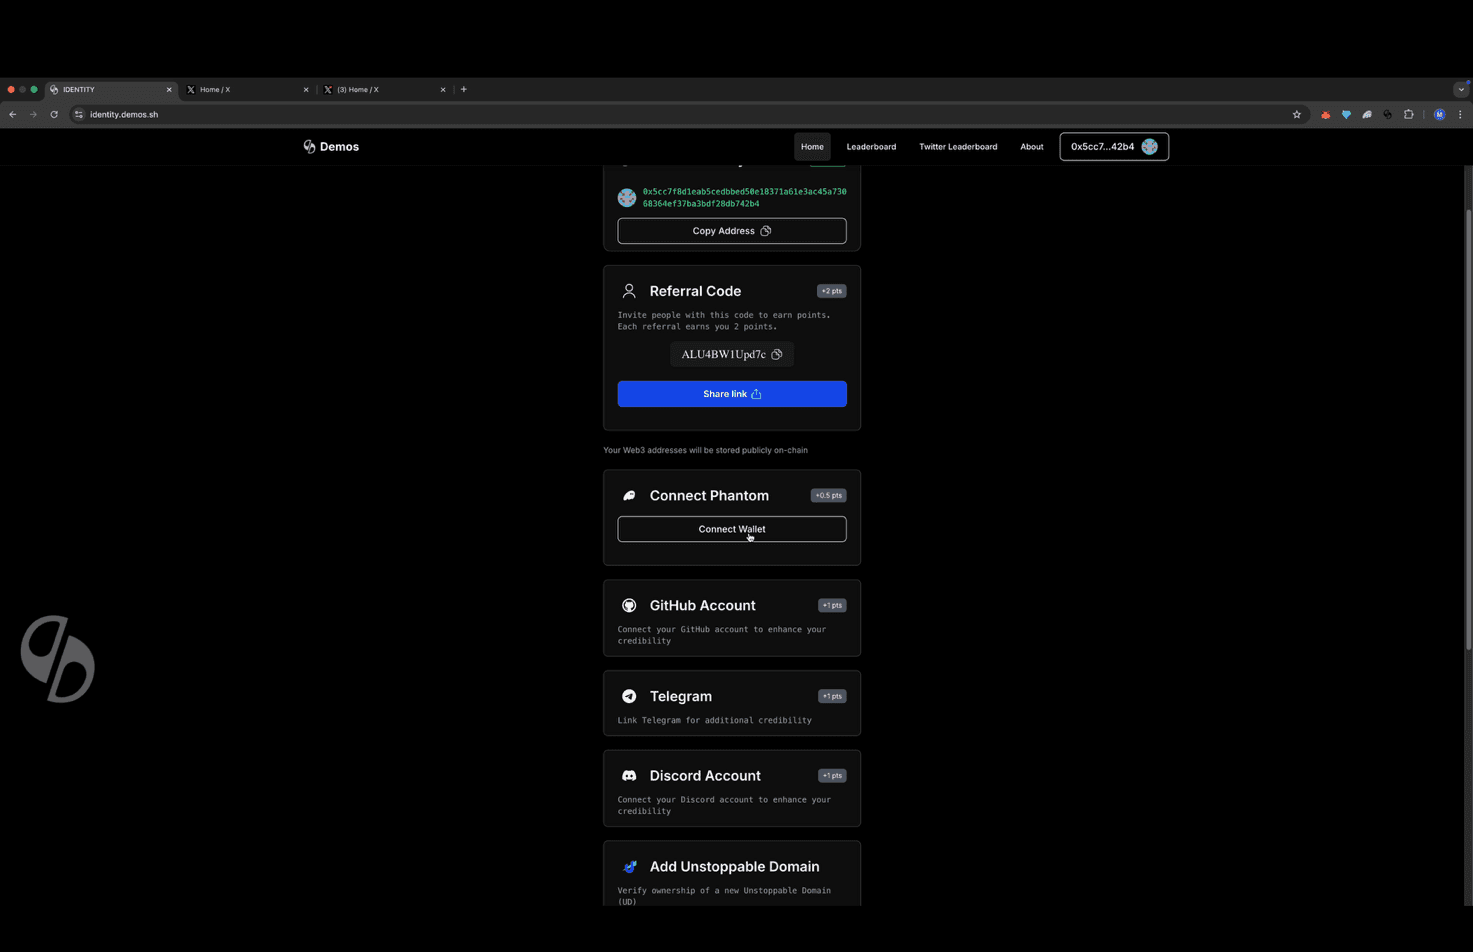Click the Demos logo in the header

tap(330, 146)
